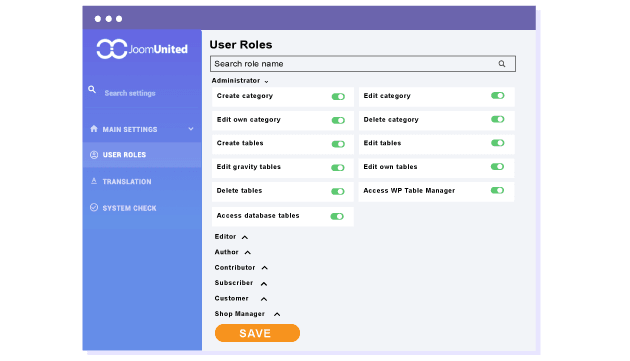
Task: Expand the Shop Manager role chevron
Action: (277, 314)
